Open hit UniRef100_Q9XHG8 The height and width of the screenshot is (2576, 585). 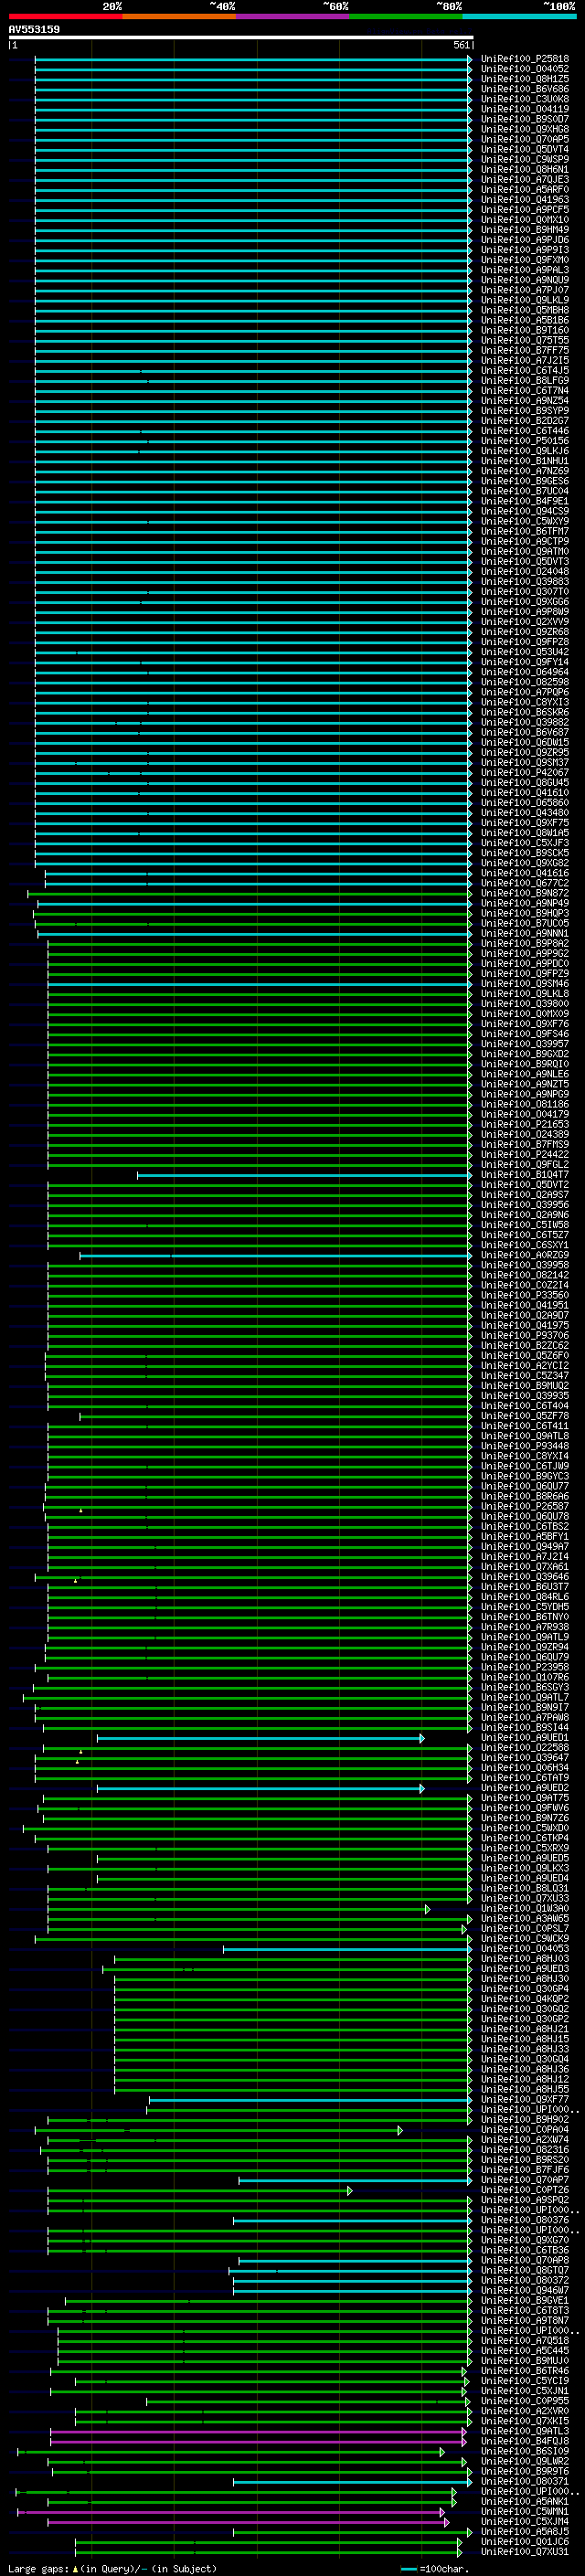point(525,129)
